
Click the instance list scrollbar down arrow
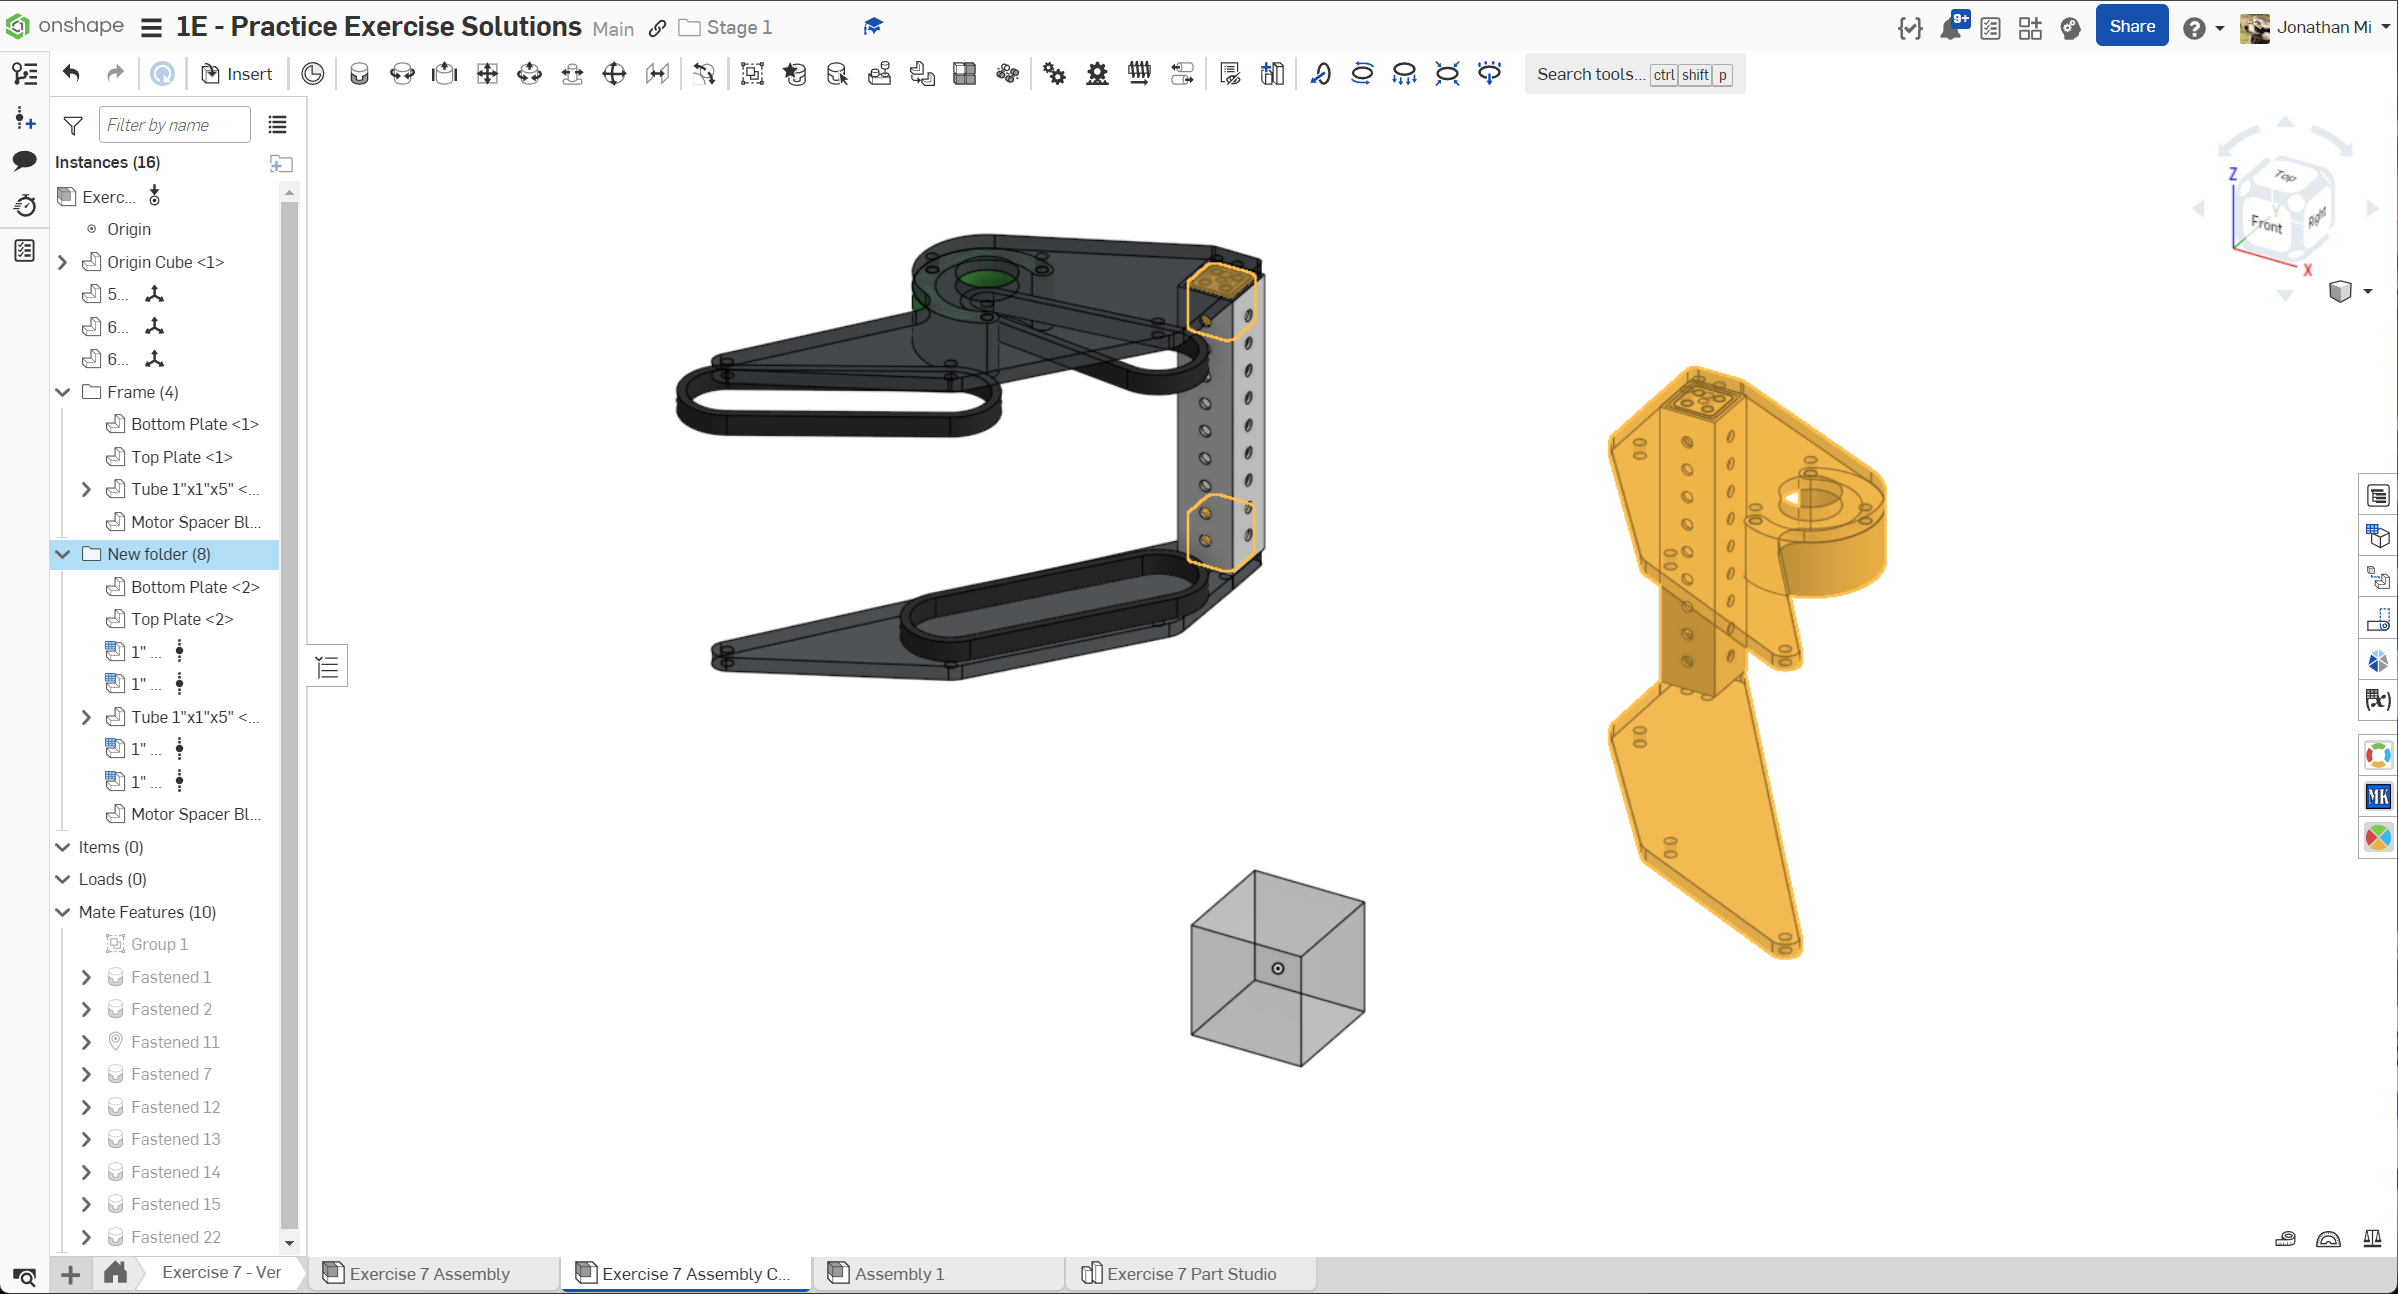tap(289, 1243)
